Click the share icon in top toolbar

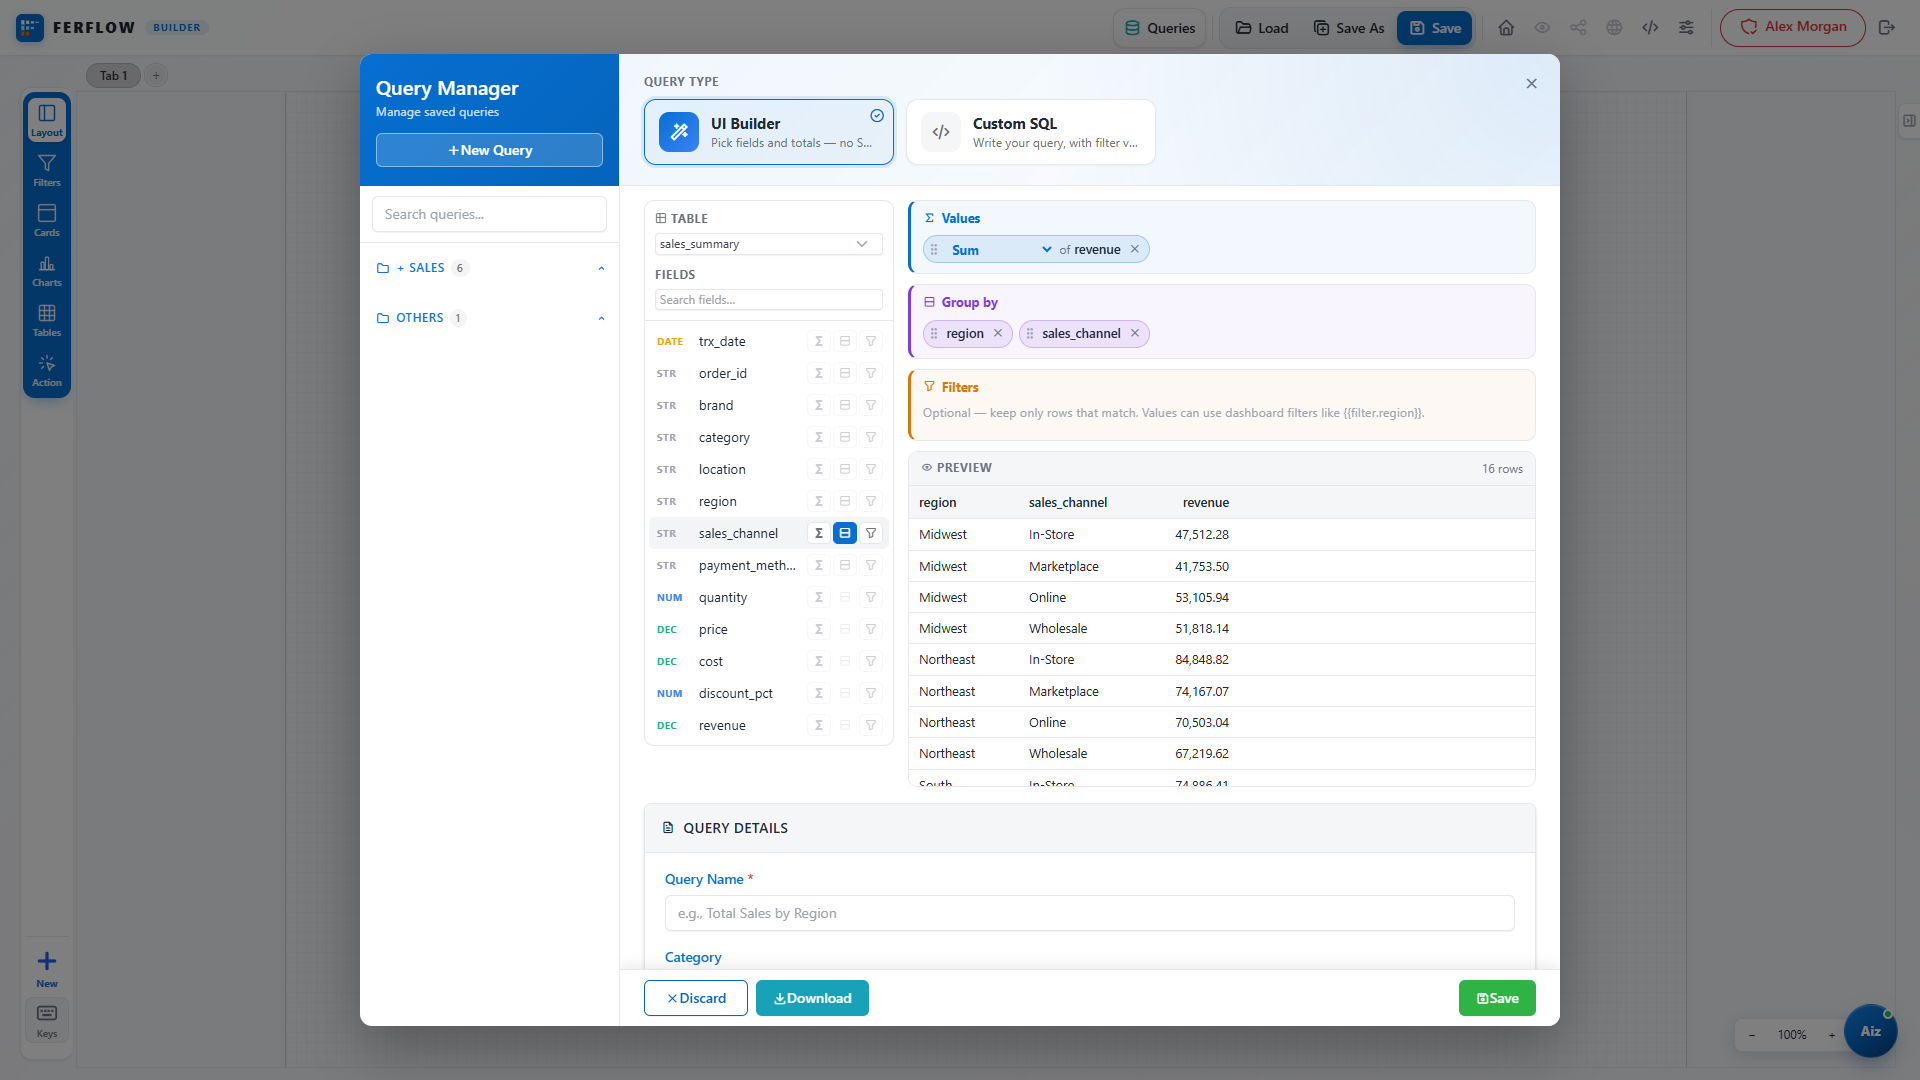[x=1578, y=28]
